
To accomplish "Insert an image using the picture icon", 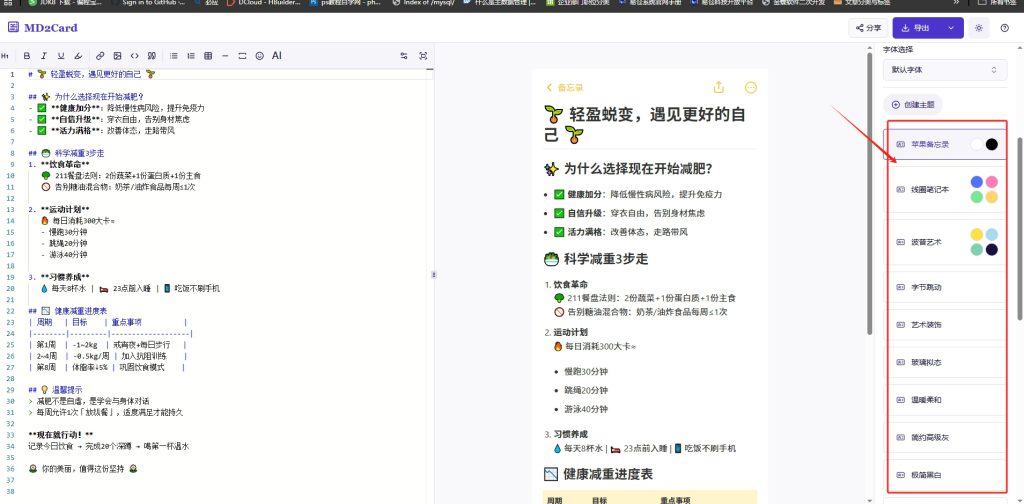I will click(x=117, y=56).
